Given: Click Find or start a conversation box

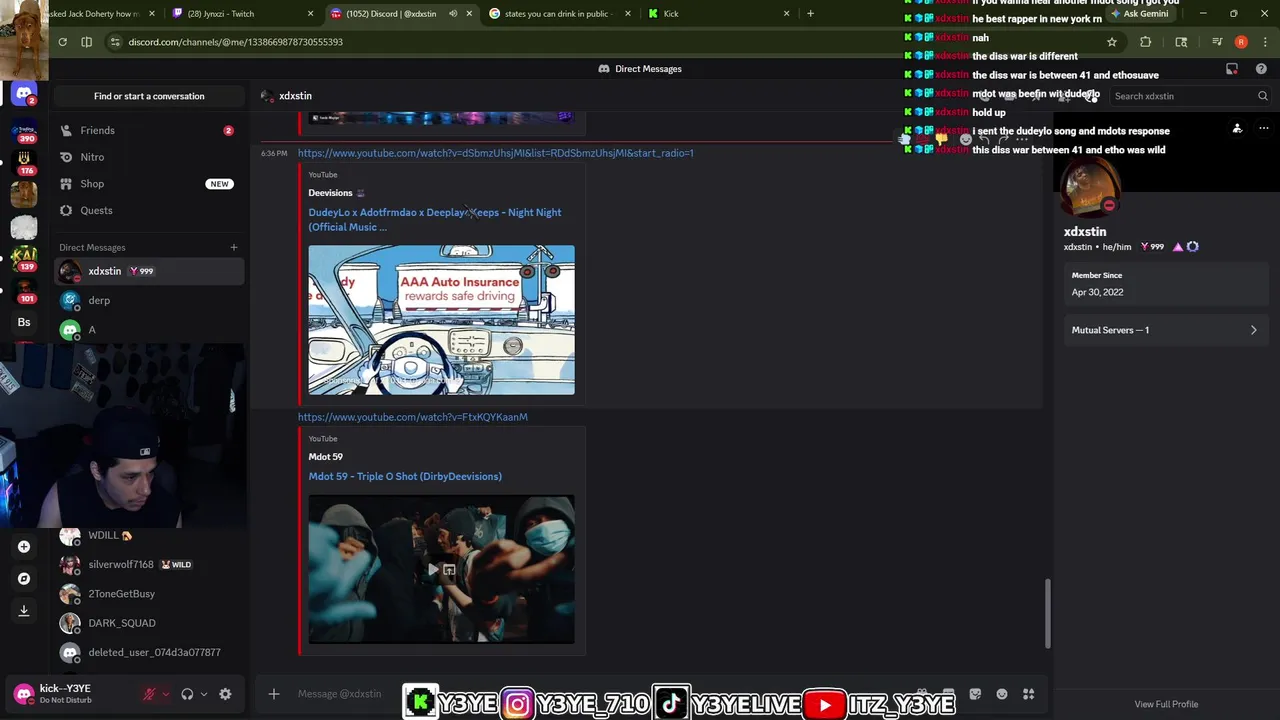Looking at the screenshot, I should click(149, 96).
